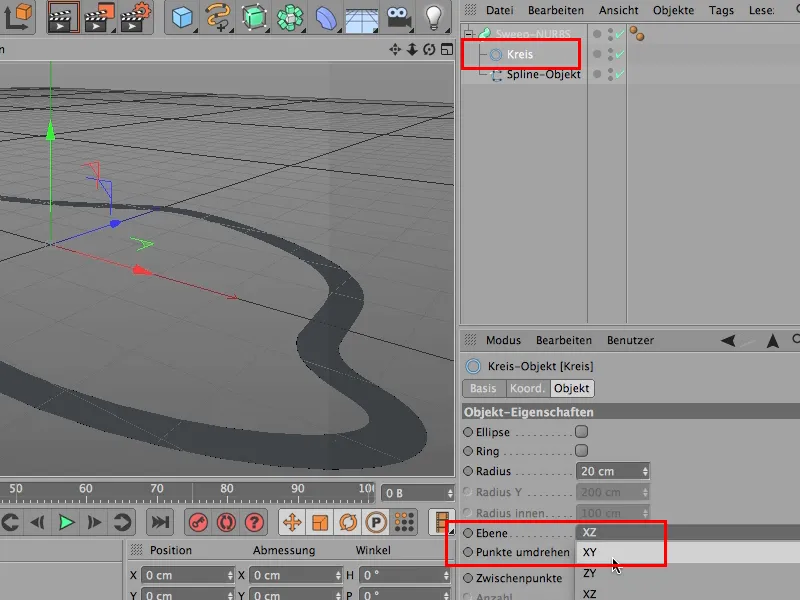Click the Zwischenpunkte circle toggle
800x600 pixels.
pos(468,578)
